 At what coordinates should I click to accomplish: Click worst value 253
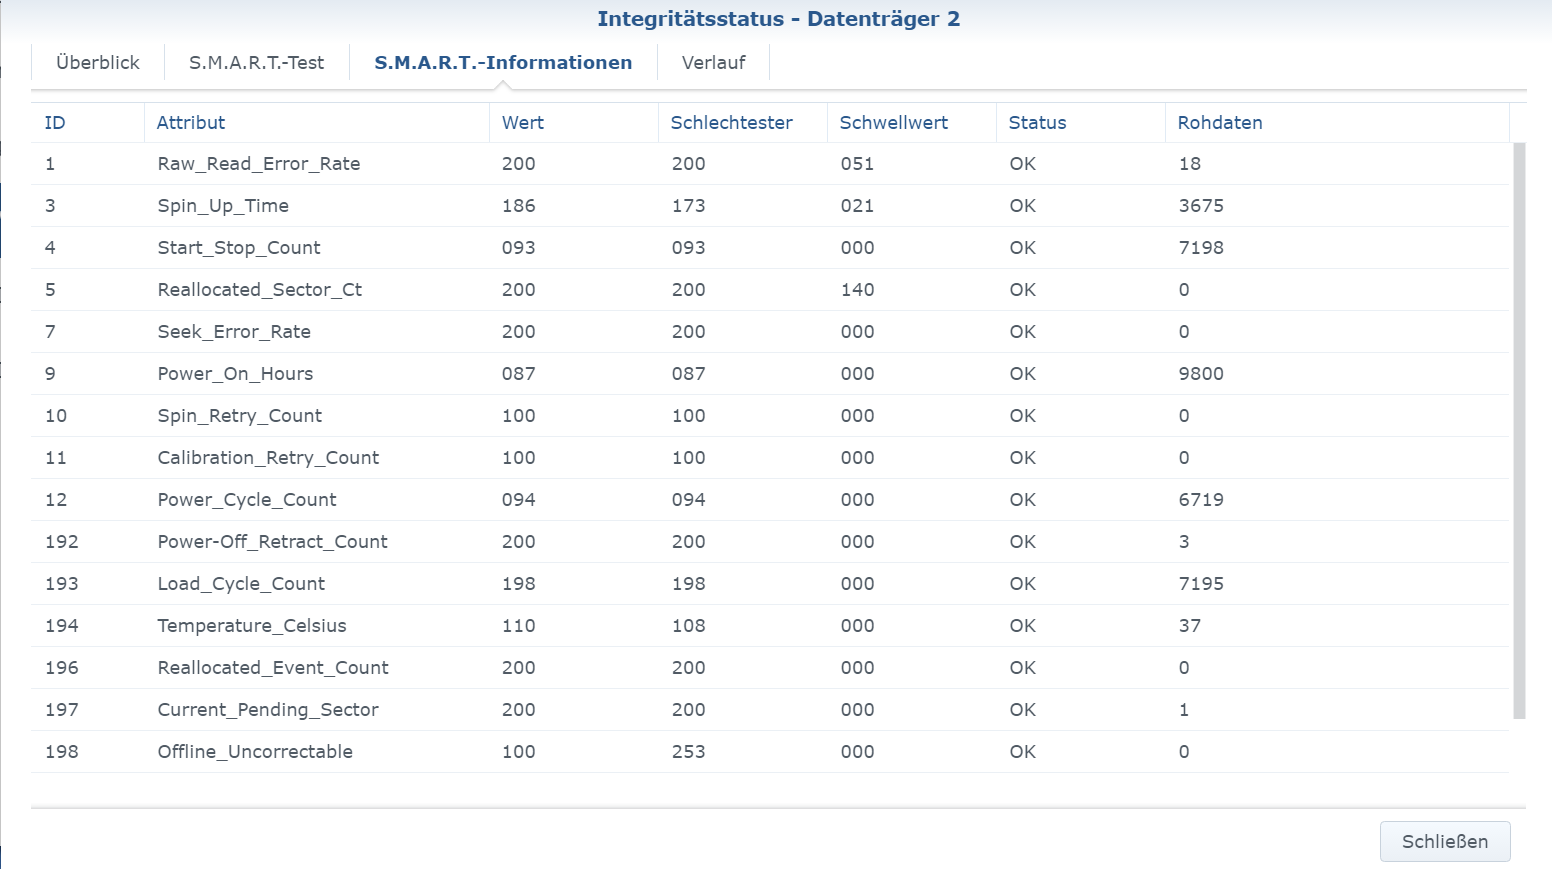pos(688,752)
